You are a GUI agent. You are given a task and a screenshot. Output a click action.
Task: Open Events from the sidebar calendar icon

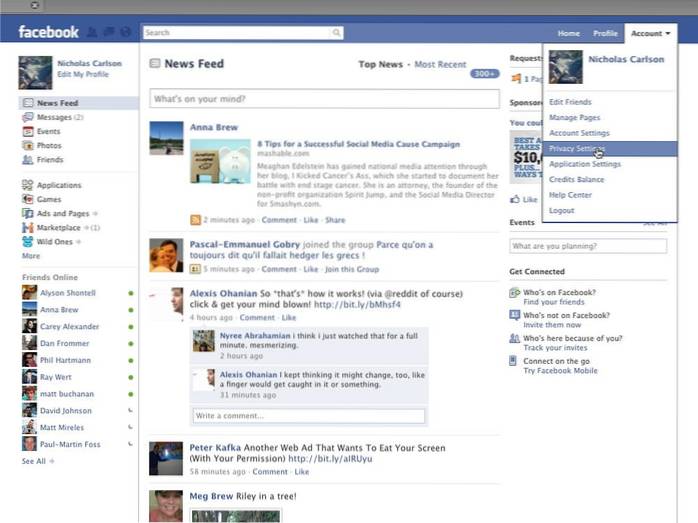pyautogui.click(x=28, y=131)
